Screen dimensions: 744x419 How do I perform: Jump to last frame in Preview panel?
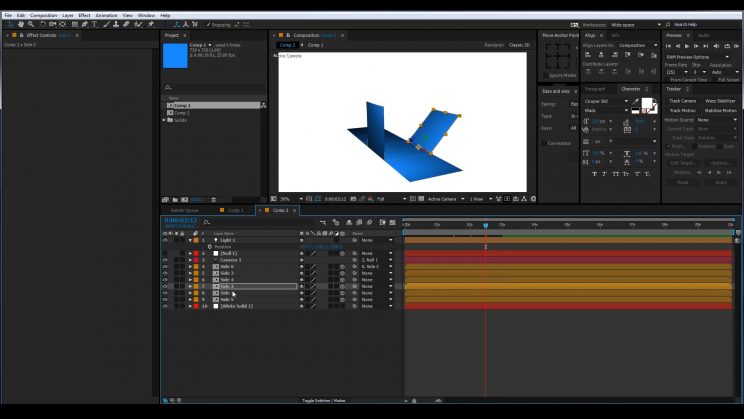tap(706, 46)
